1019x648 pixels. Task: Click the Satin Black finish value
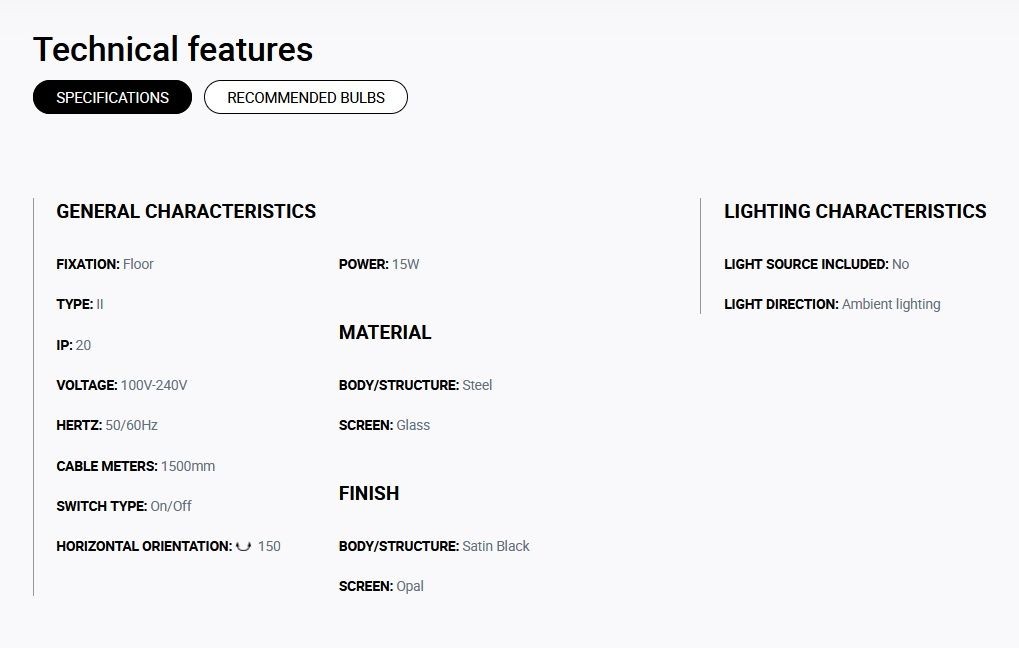point(495,546)
